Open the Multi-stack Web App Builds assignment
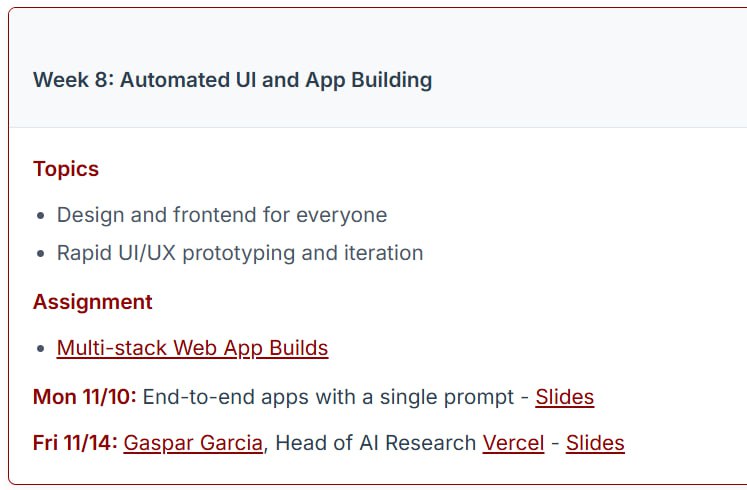Screen dimensions: 747x490 192,348
